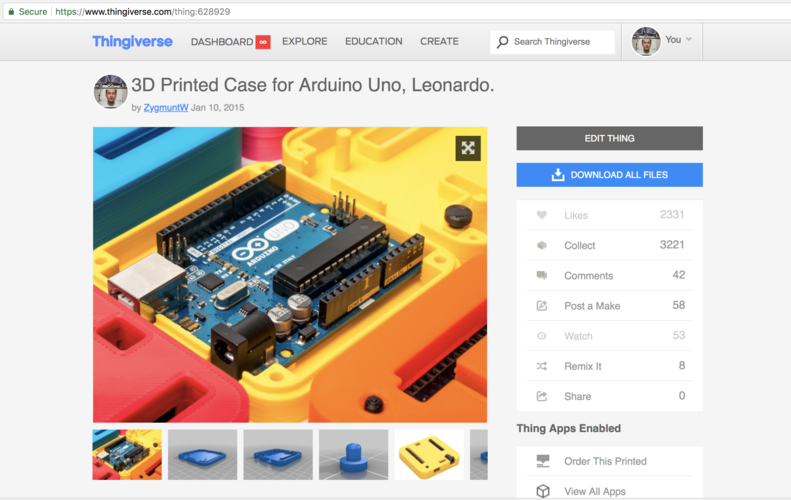Click the main Arduino Uno image
This screenshot has height=500, width=791.
[290, 275]
